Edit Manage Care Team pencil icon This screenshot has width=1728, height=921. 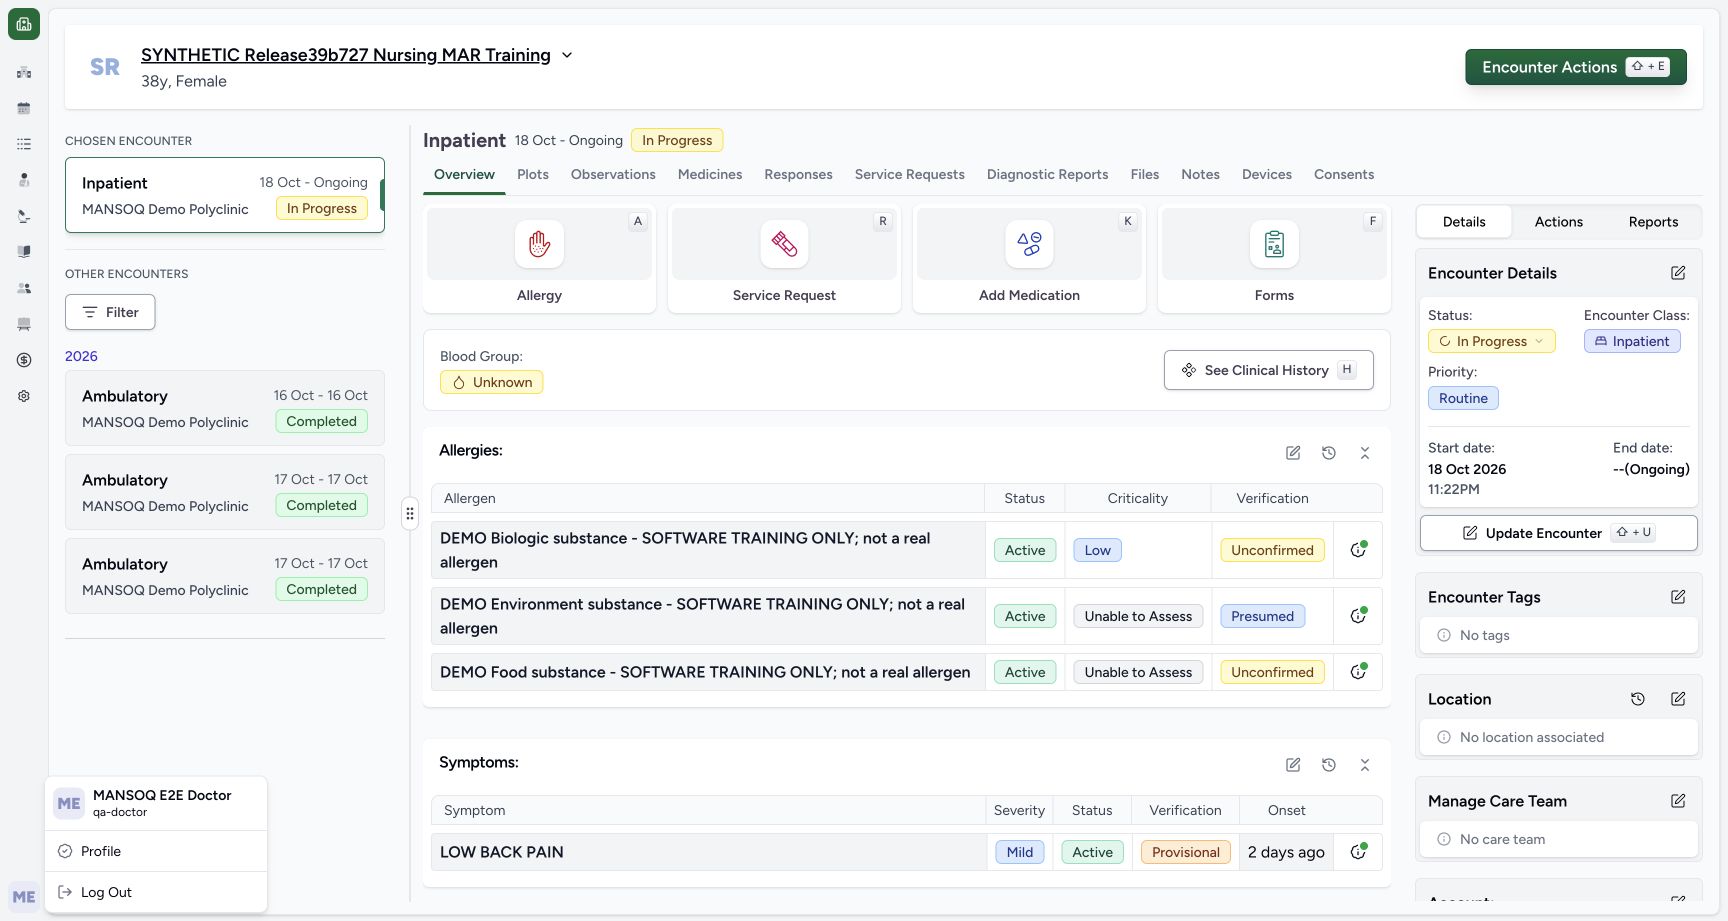point(1678,801)
